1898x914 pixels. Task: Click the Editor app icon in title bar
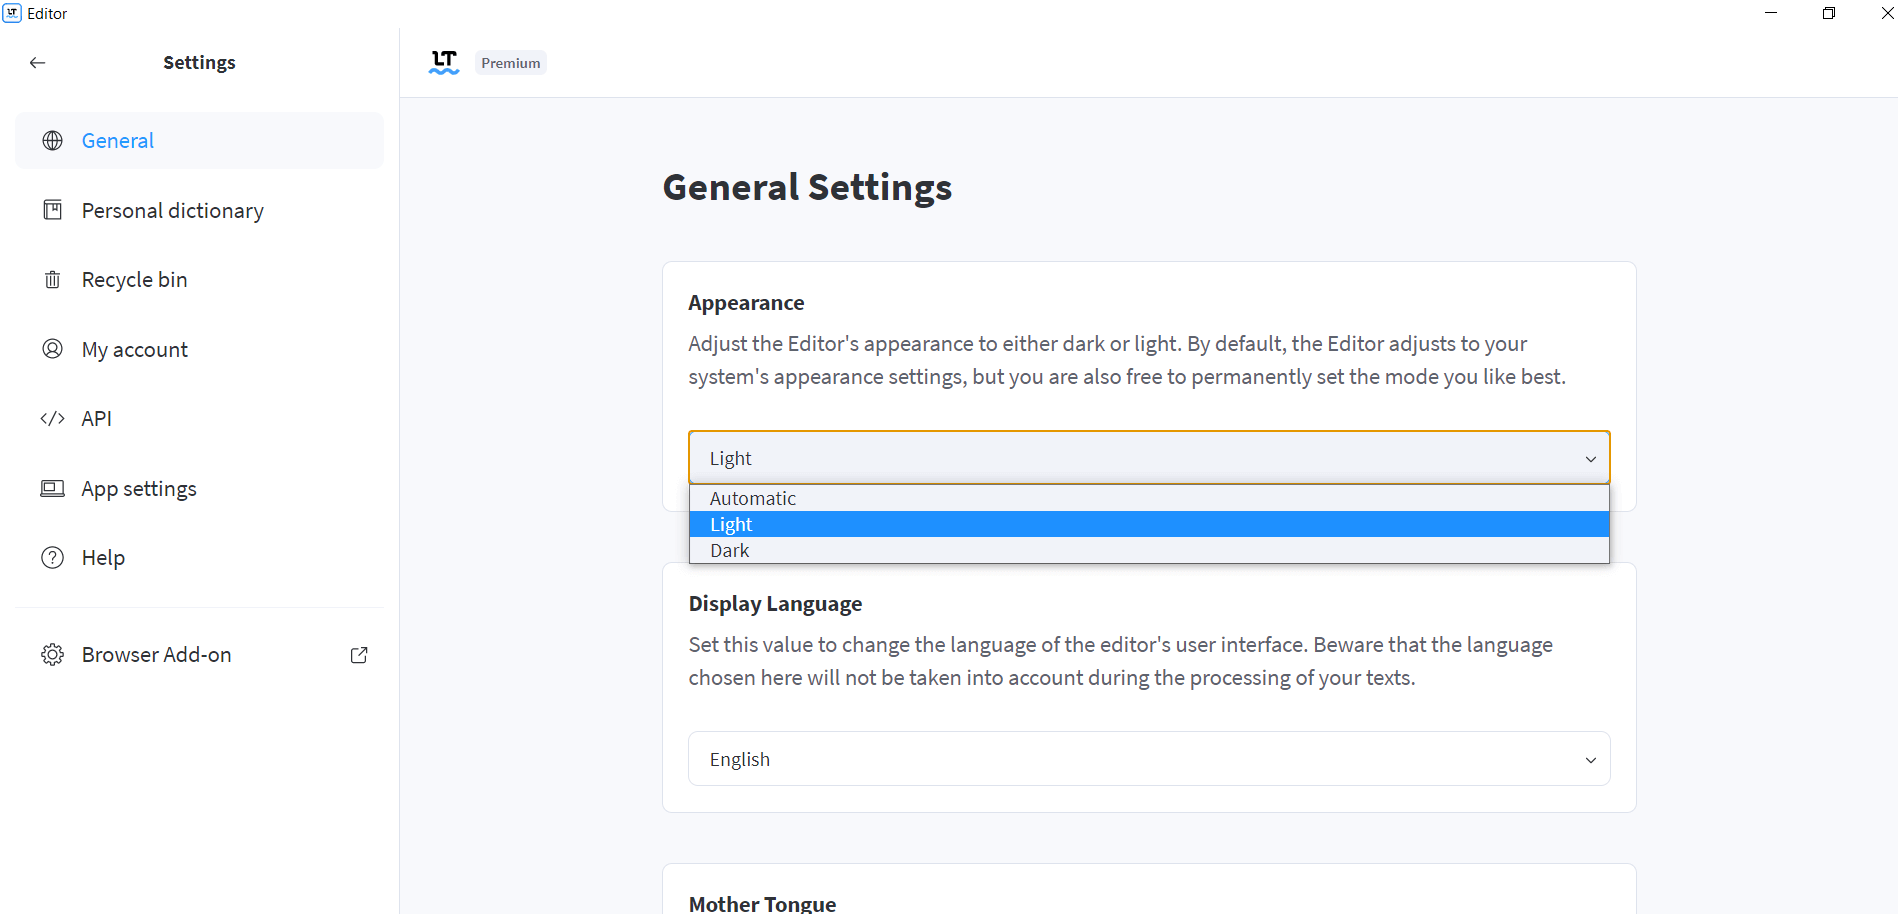pos(12,13)
